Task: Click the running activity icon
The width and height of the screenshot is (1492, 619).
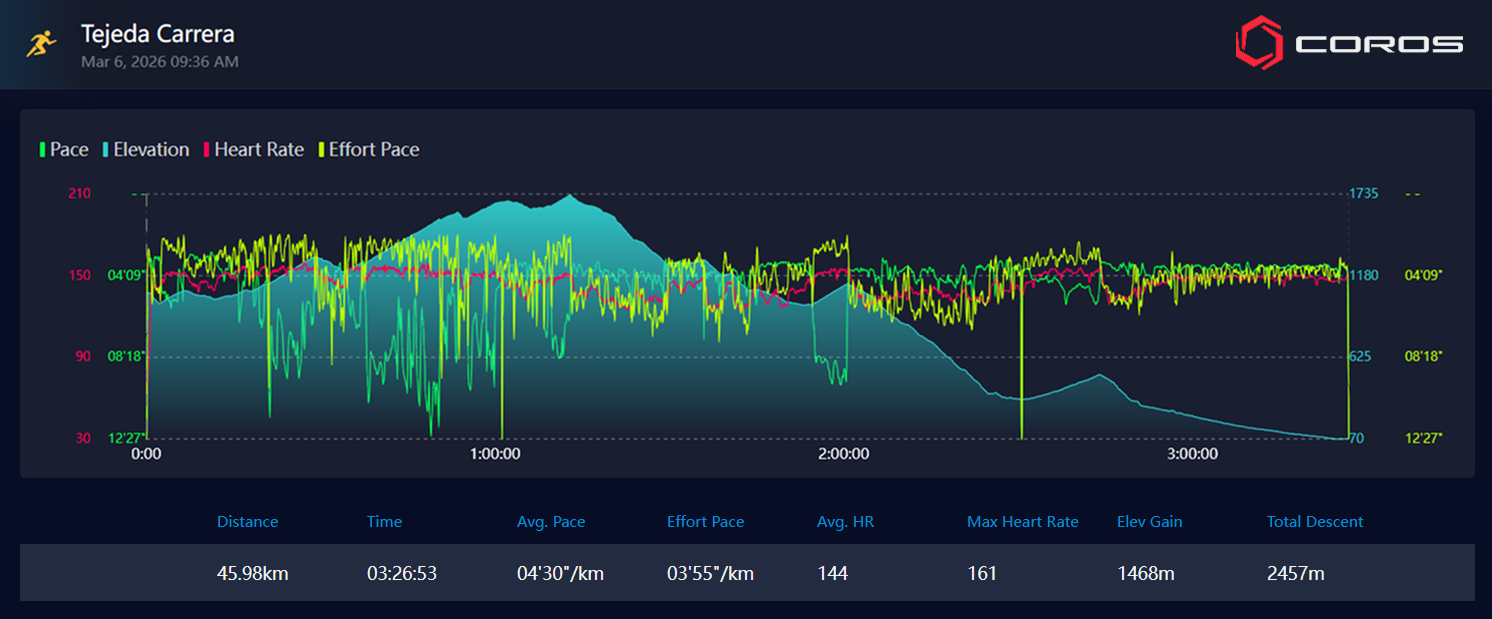Action: coord(41,43)
